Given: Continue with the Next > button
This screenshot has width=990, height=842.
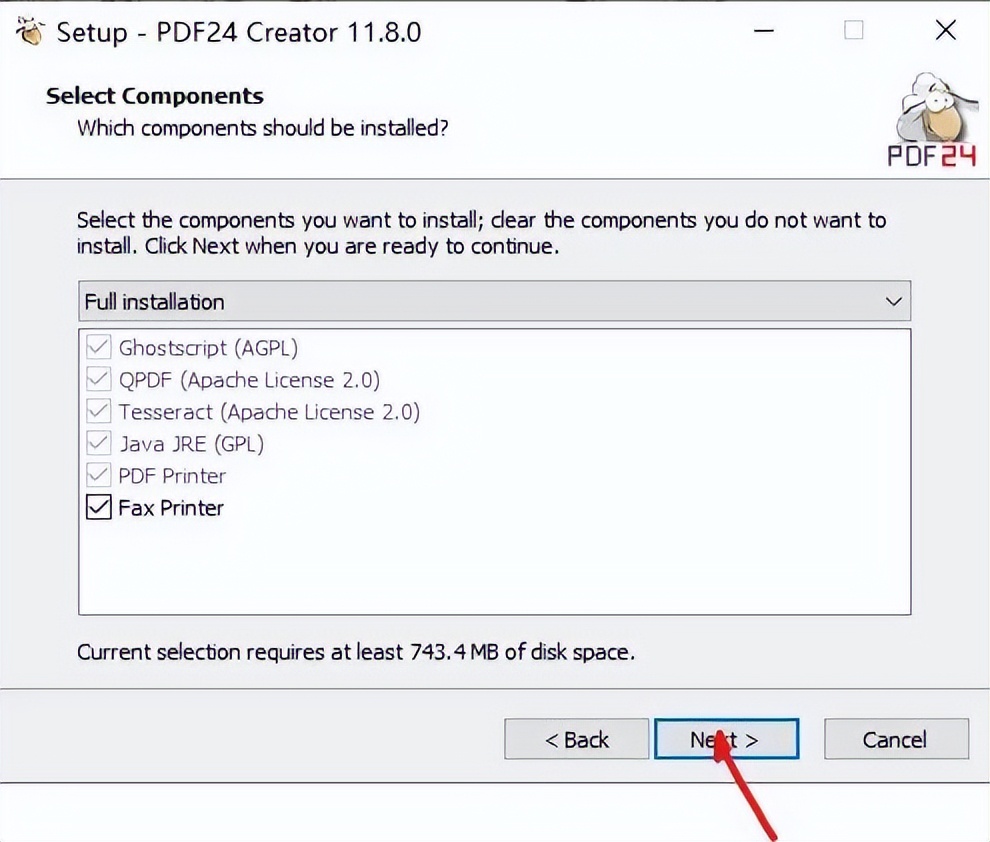Looking at the screenshot, I should (x=727, y=739).
